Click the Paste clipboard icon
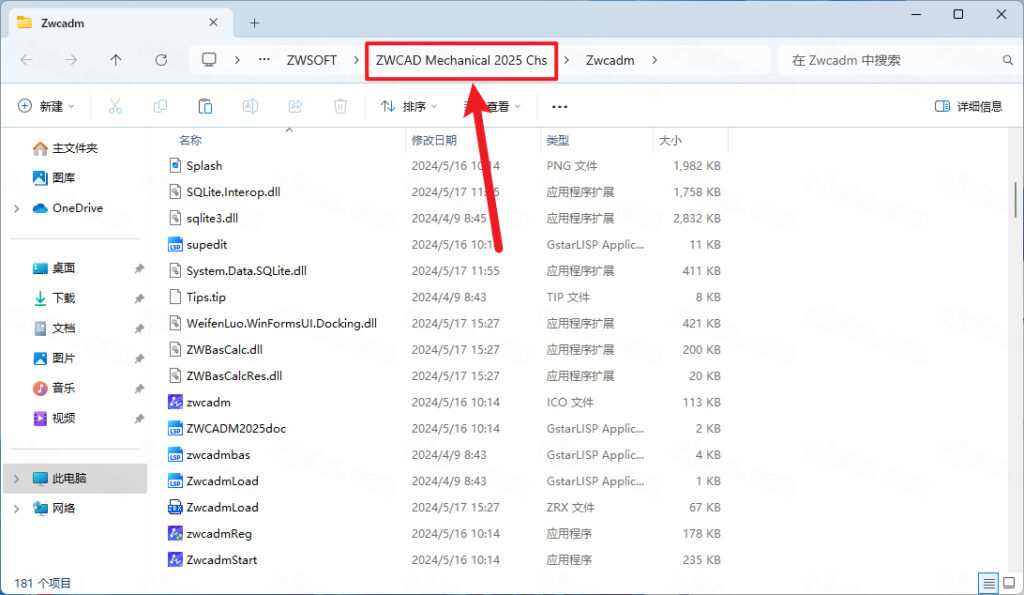The height and width of the screenshot is (595, 1024). pos(205,106)
